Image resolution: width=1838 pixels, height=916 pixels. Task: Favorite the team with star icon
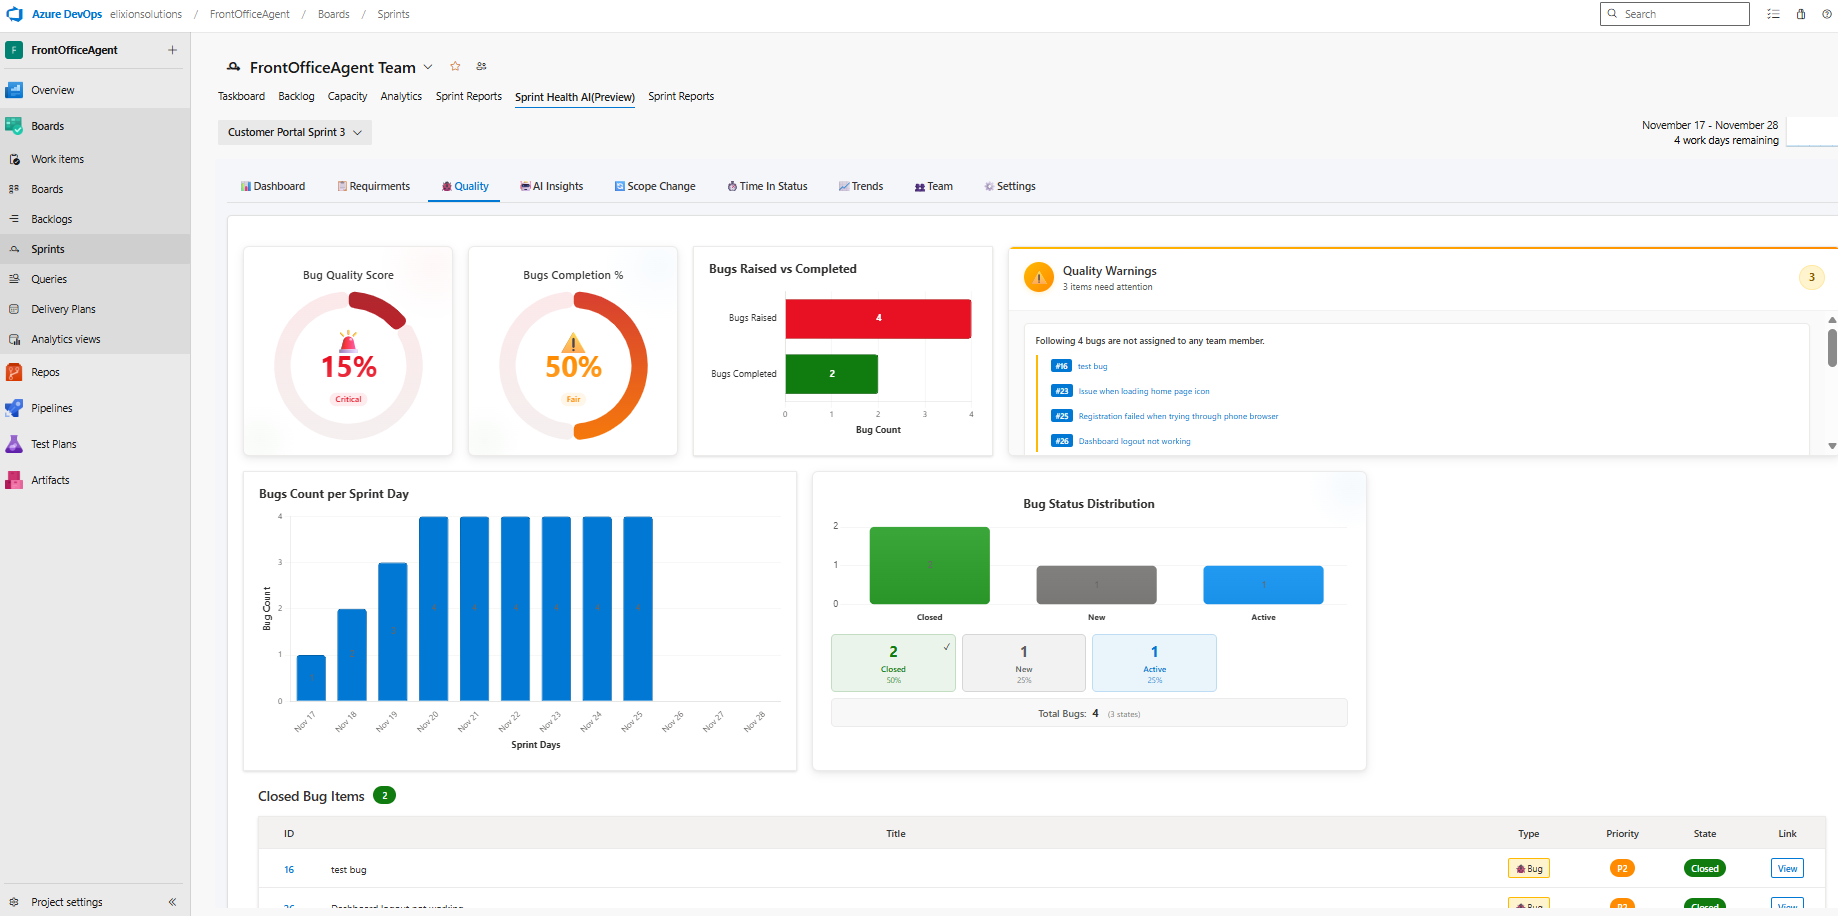455,66
